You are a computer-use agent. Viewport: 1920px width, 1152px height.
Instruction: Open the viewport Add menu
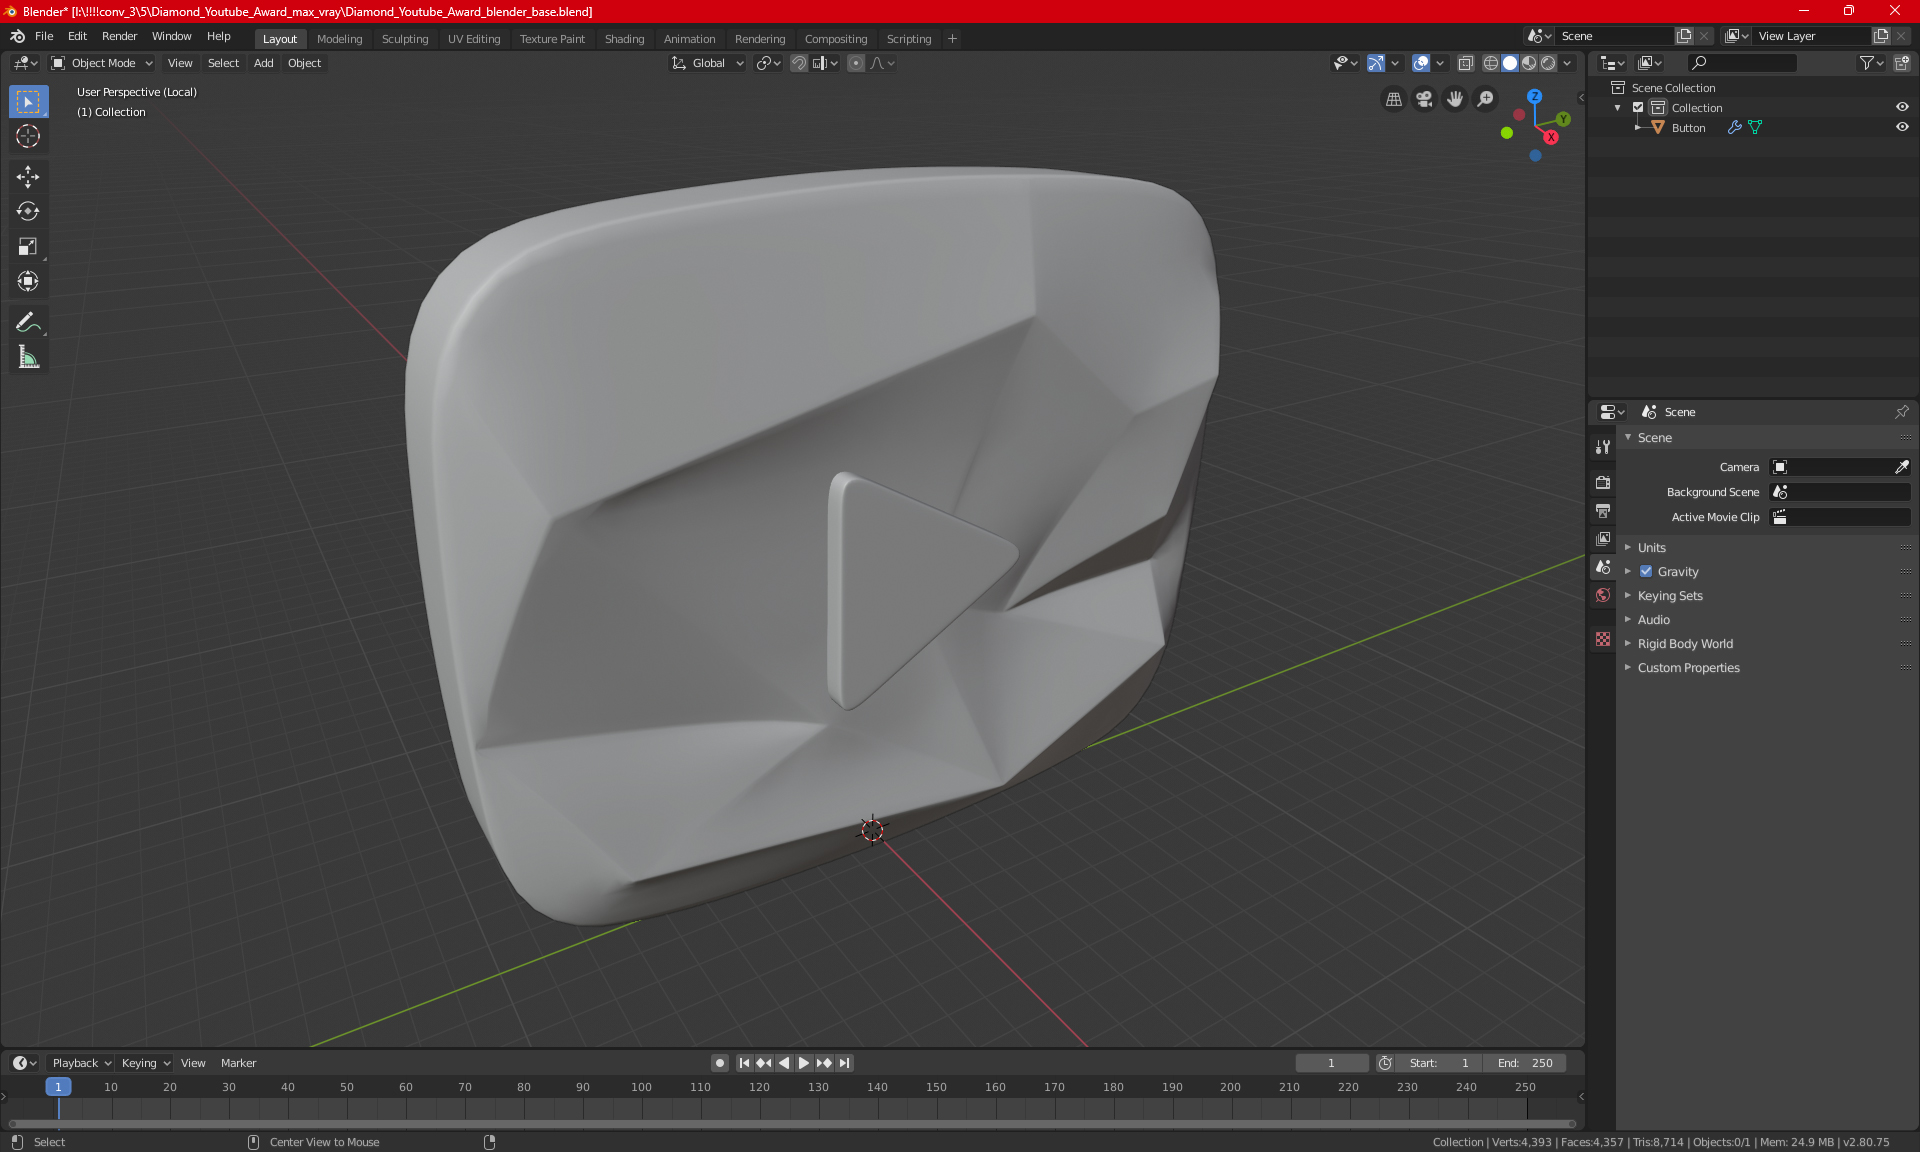coord(263,63)
